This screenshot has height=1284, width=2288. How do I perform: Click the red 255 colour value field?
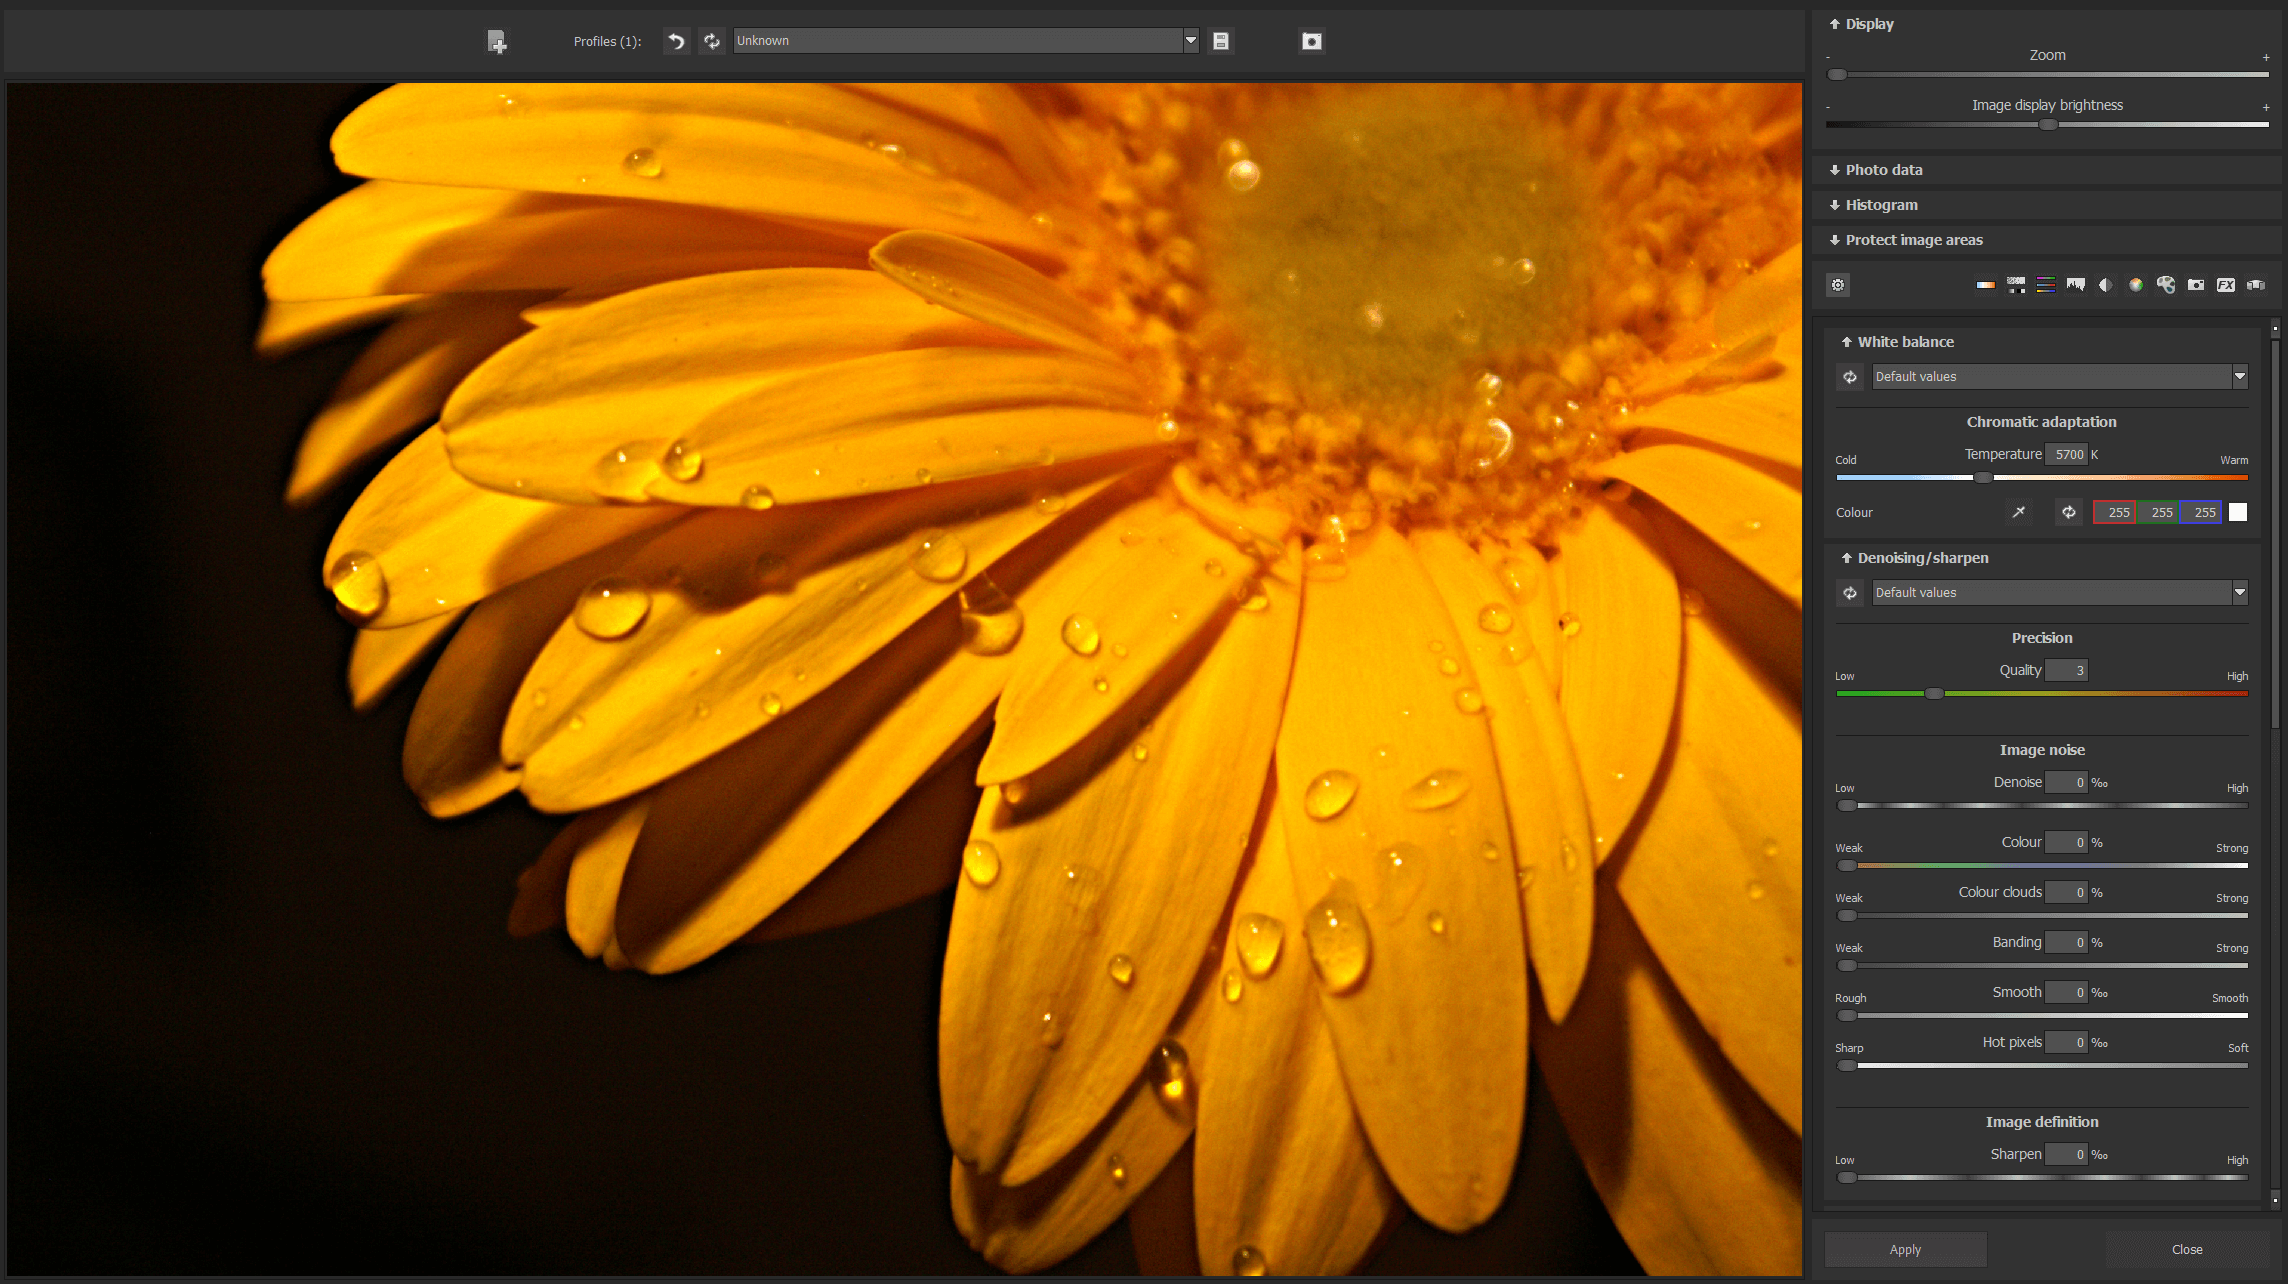(2114, 512)
